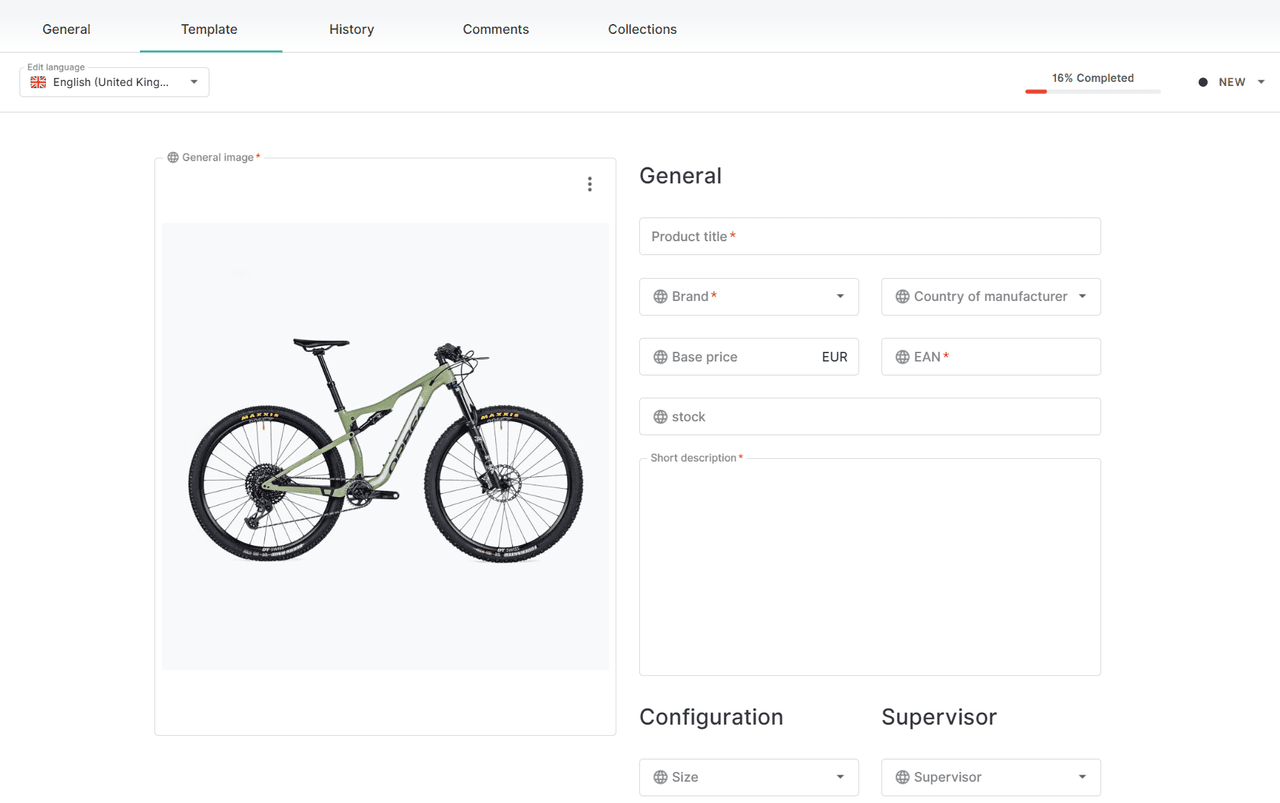Open the NEW status dropdown
This screenshot has width=1280, height=803.
pyautogui.click(x=1232, y=82)
